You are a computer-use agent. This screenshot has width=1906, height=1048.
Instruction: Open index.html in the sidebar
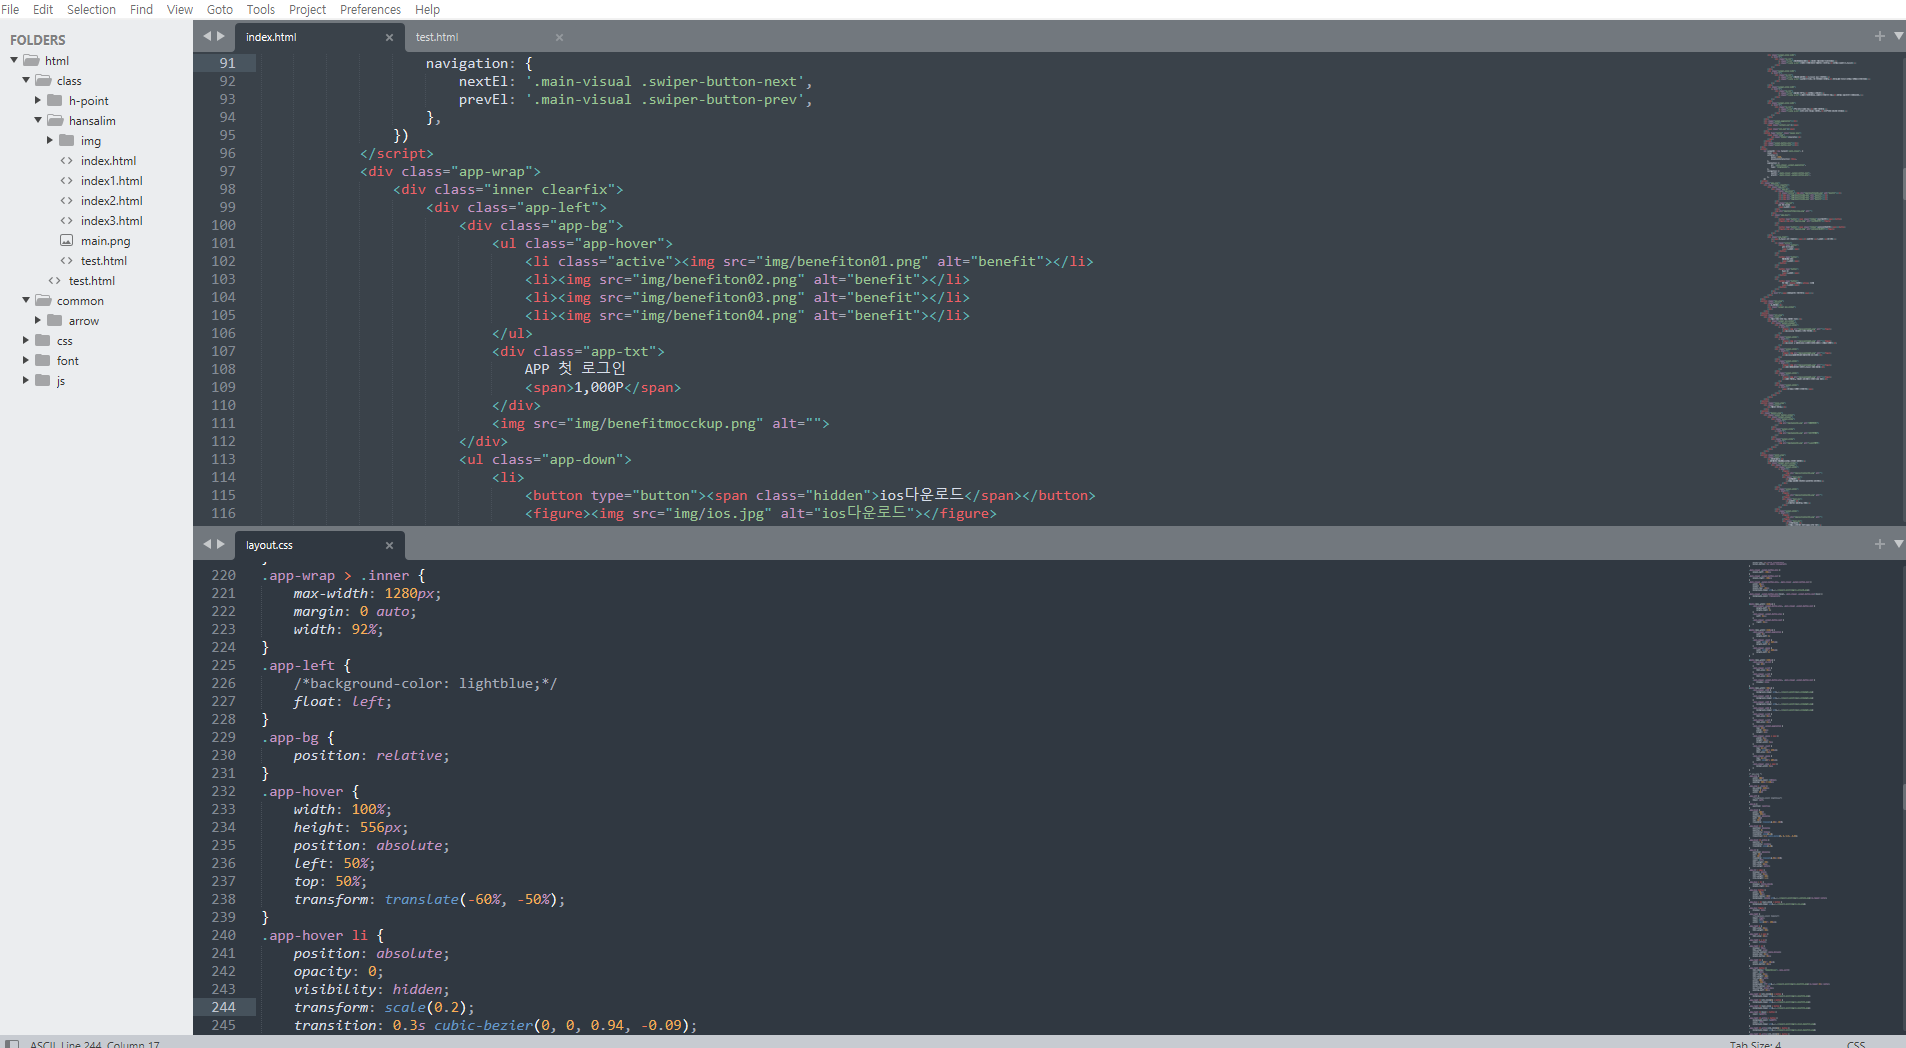(108, 160)
